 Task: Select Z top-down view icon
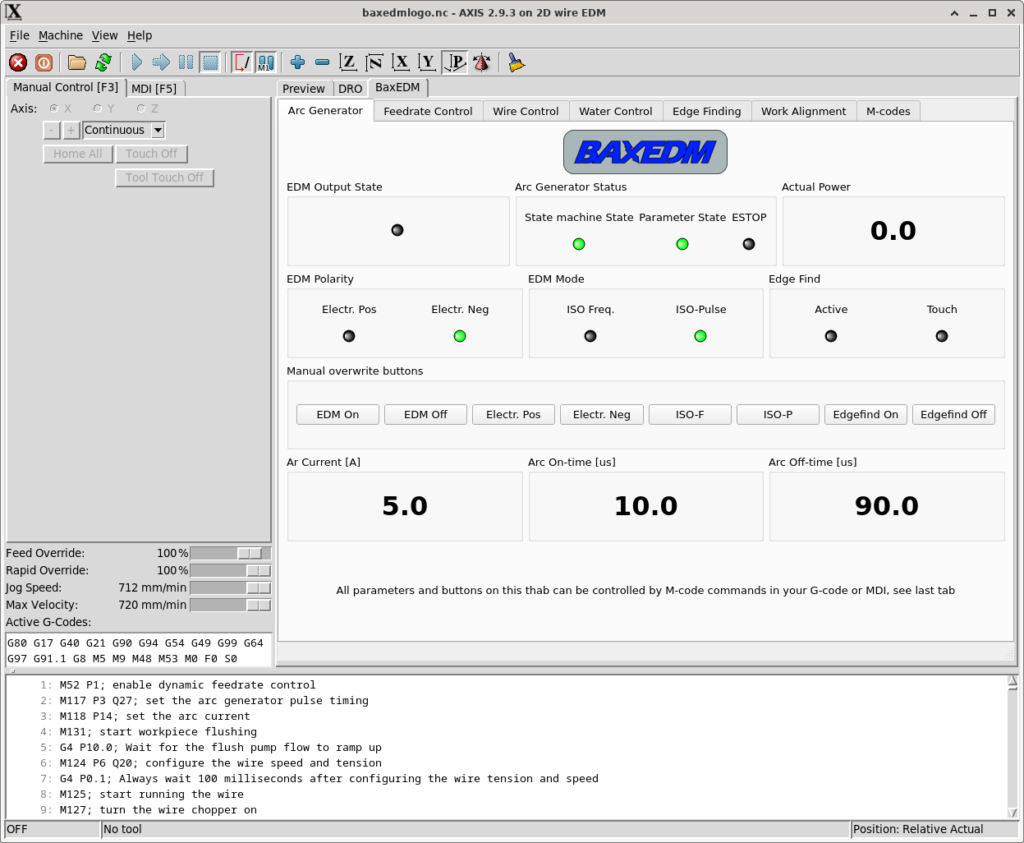click(348, 63)
